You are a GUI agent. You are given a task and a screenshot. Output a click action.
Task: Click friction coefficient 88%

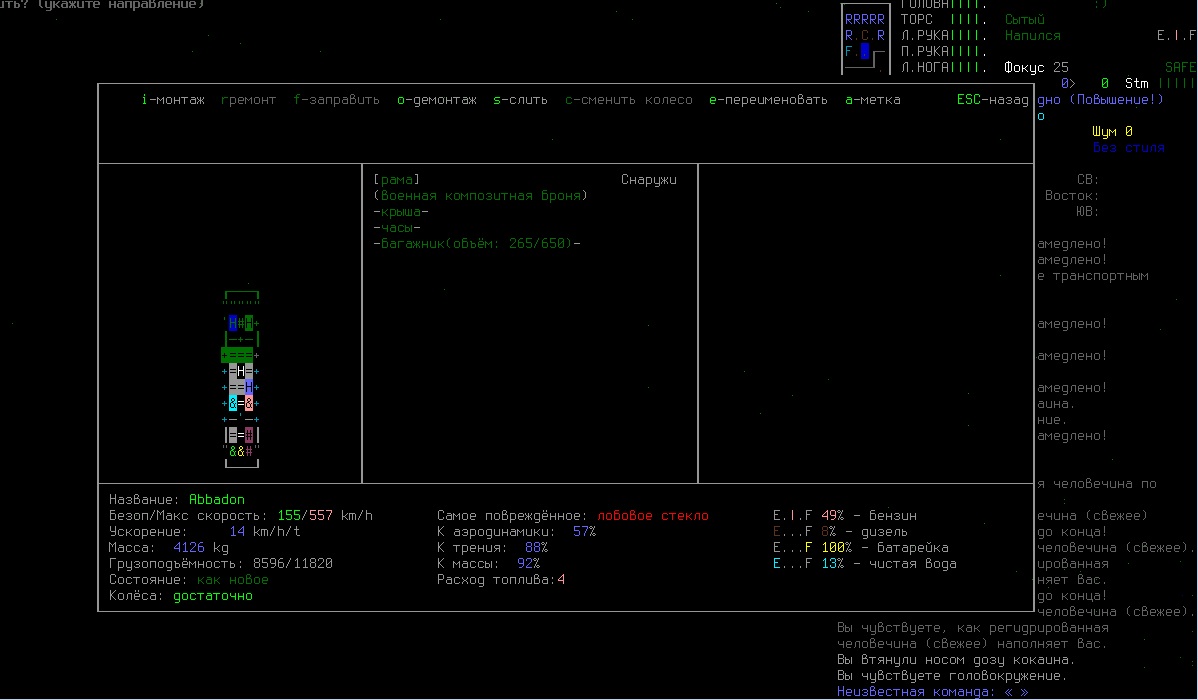click(x=536, y=548)
